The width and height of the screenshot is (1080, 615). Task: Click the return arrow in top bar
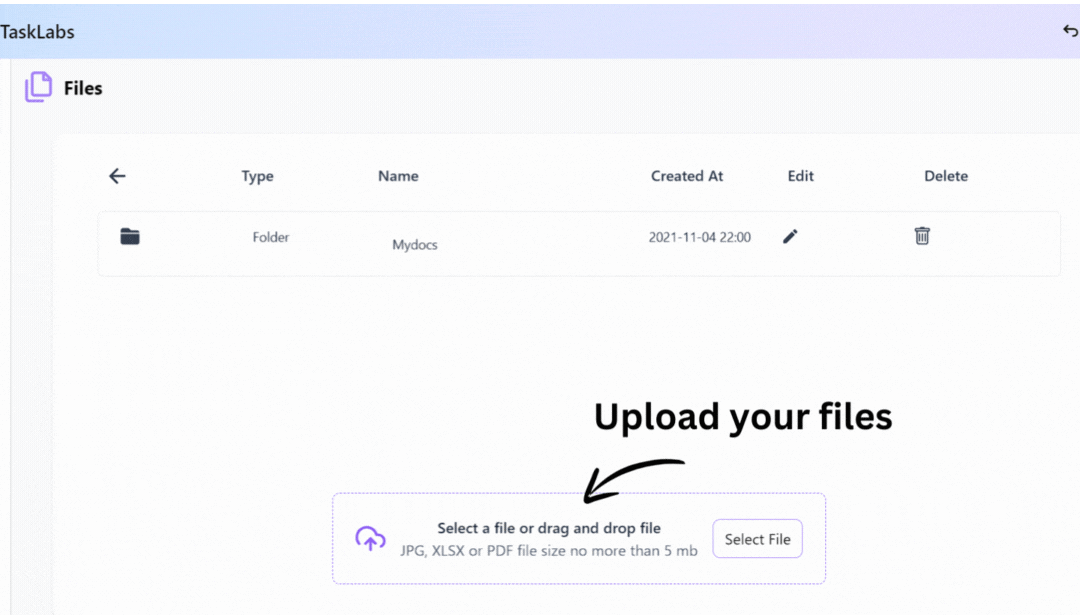pos(1070,31)
